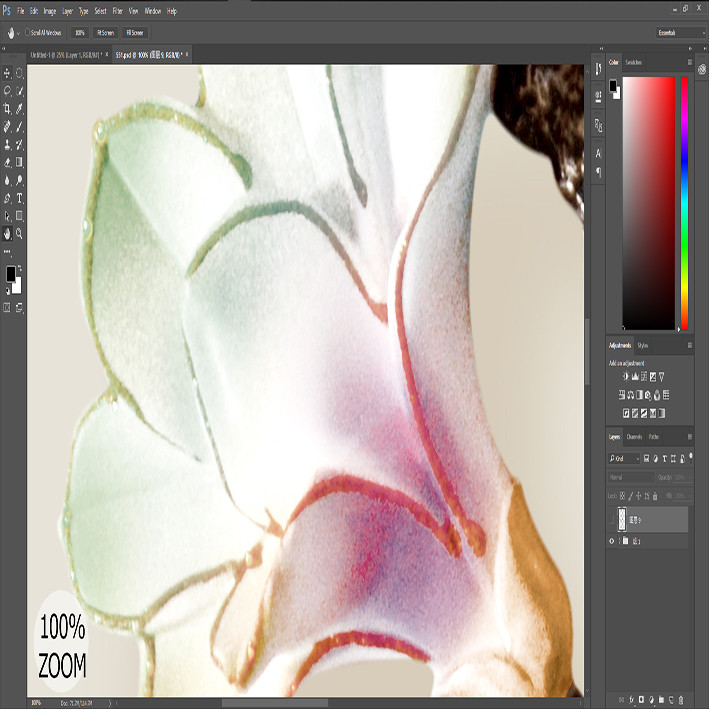
Task: Enable the Scroll All Windows checkbox
Action: 28,33
